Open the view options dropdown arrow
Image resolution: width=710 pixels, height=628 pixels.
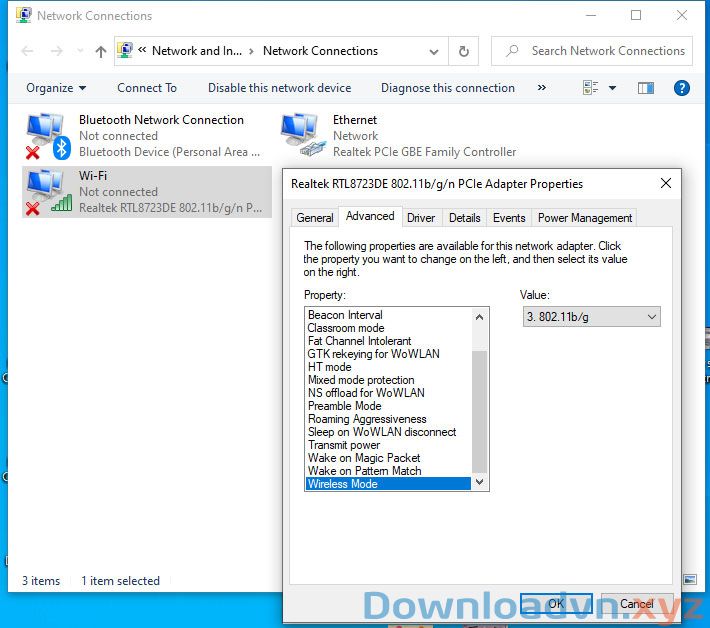(612, 88)
